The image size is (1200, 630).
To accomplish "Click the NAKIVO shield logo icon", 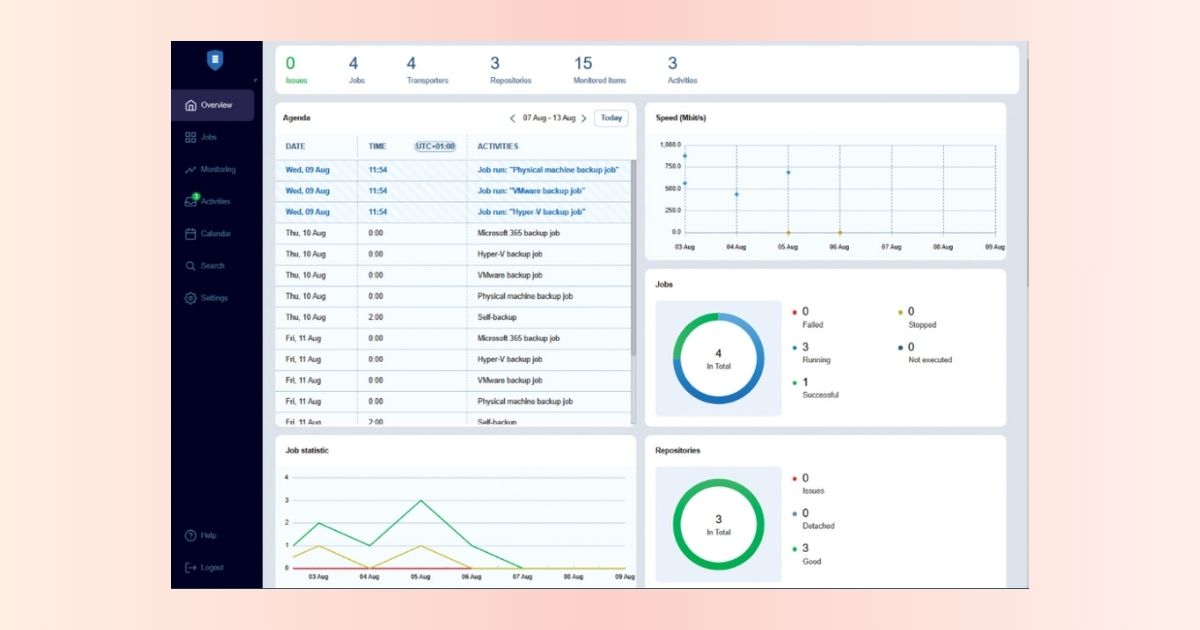I will (x=214, y=61).
